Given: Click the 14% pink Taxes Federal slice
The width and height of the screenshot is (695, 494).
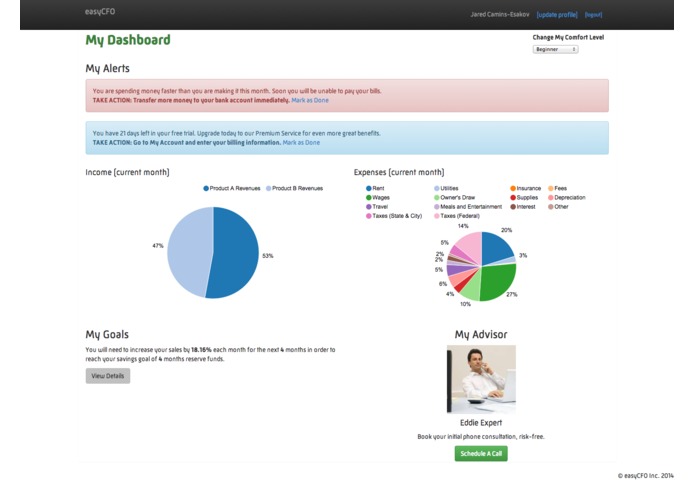Looking at the screenshot, I should tap(471, 245).
